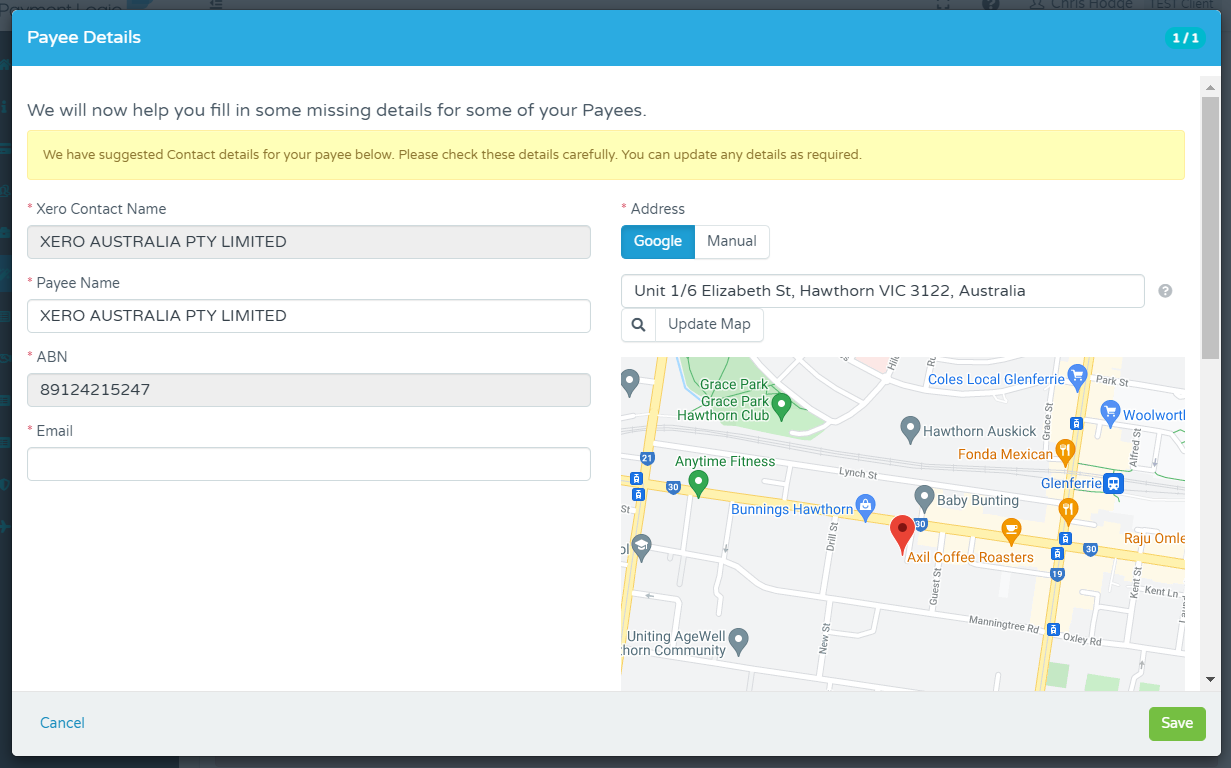Click the route 19 shield on the map
Viewport: 1231px width, 768px height.
(1057, 574)
